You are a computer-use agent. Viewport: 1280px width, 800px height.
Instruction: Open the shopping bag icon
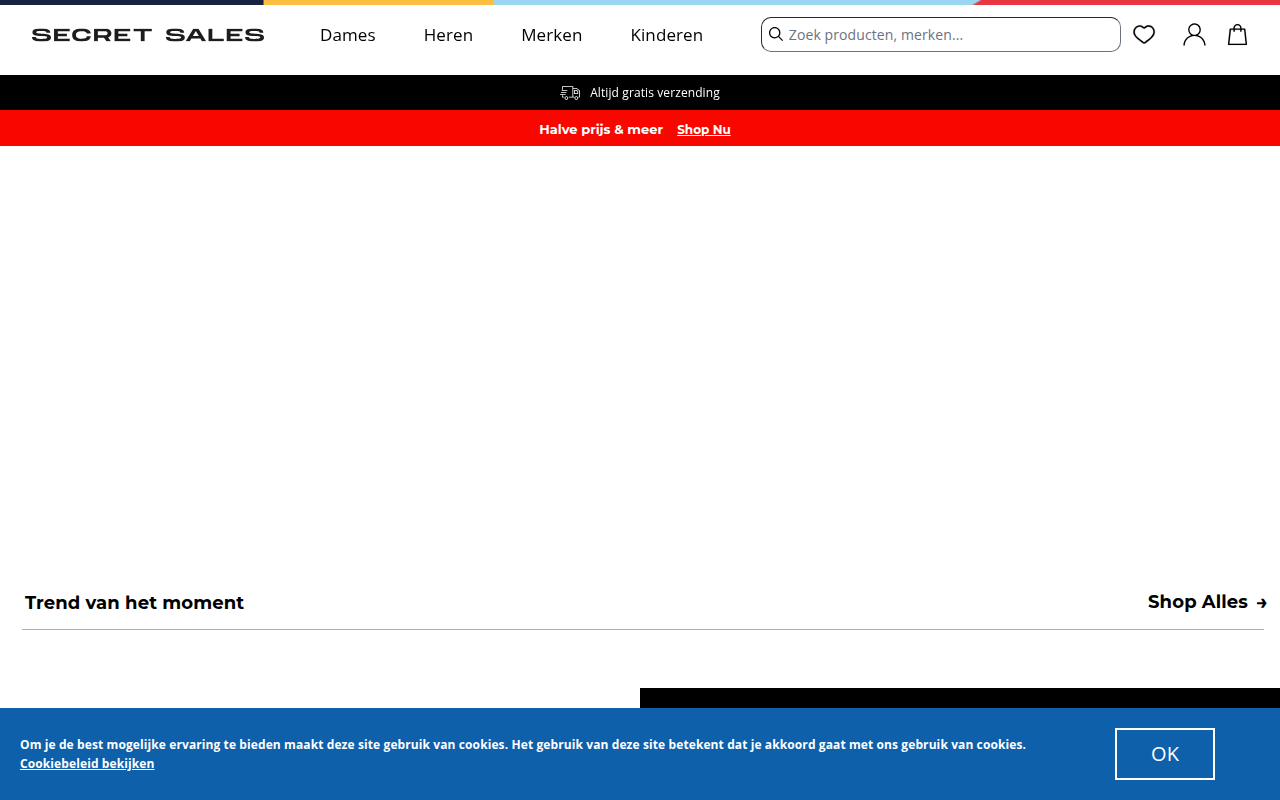(x=1238, y=35)
